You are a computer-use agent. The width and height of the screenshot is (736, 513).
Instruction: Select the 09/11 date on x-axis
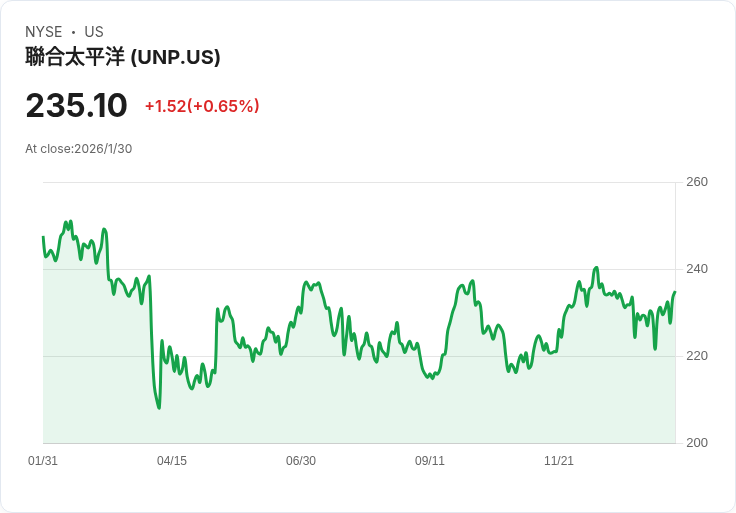(x=430, y=461)
